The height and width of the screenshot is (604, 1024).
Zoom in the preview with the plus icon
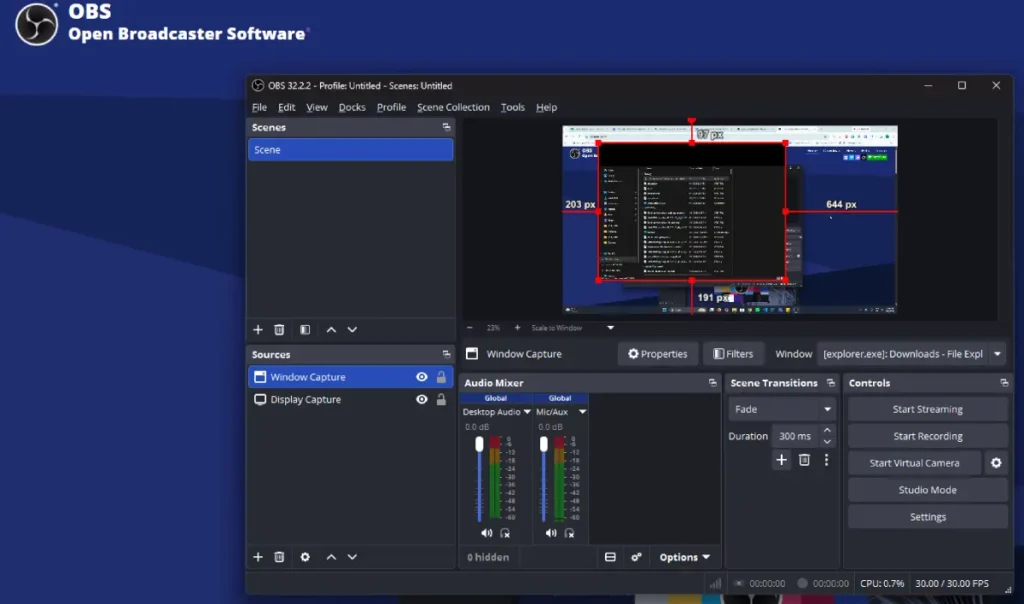point(517,328)
